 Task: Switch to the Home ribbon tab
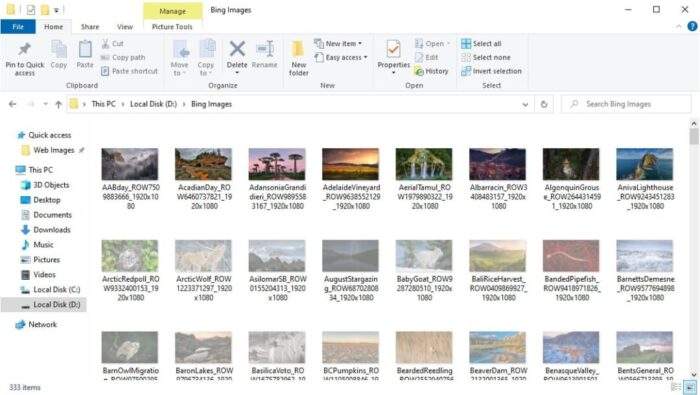click(54, 27)
